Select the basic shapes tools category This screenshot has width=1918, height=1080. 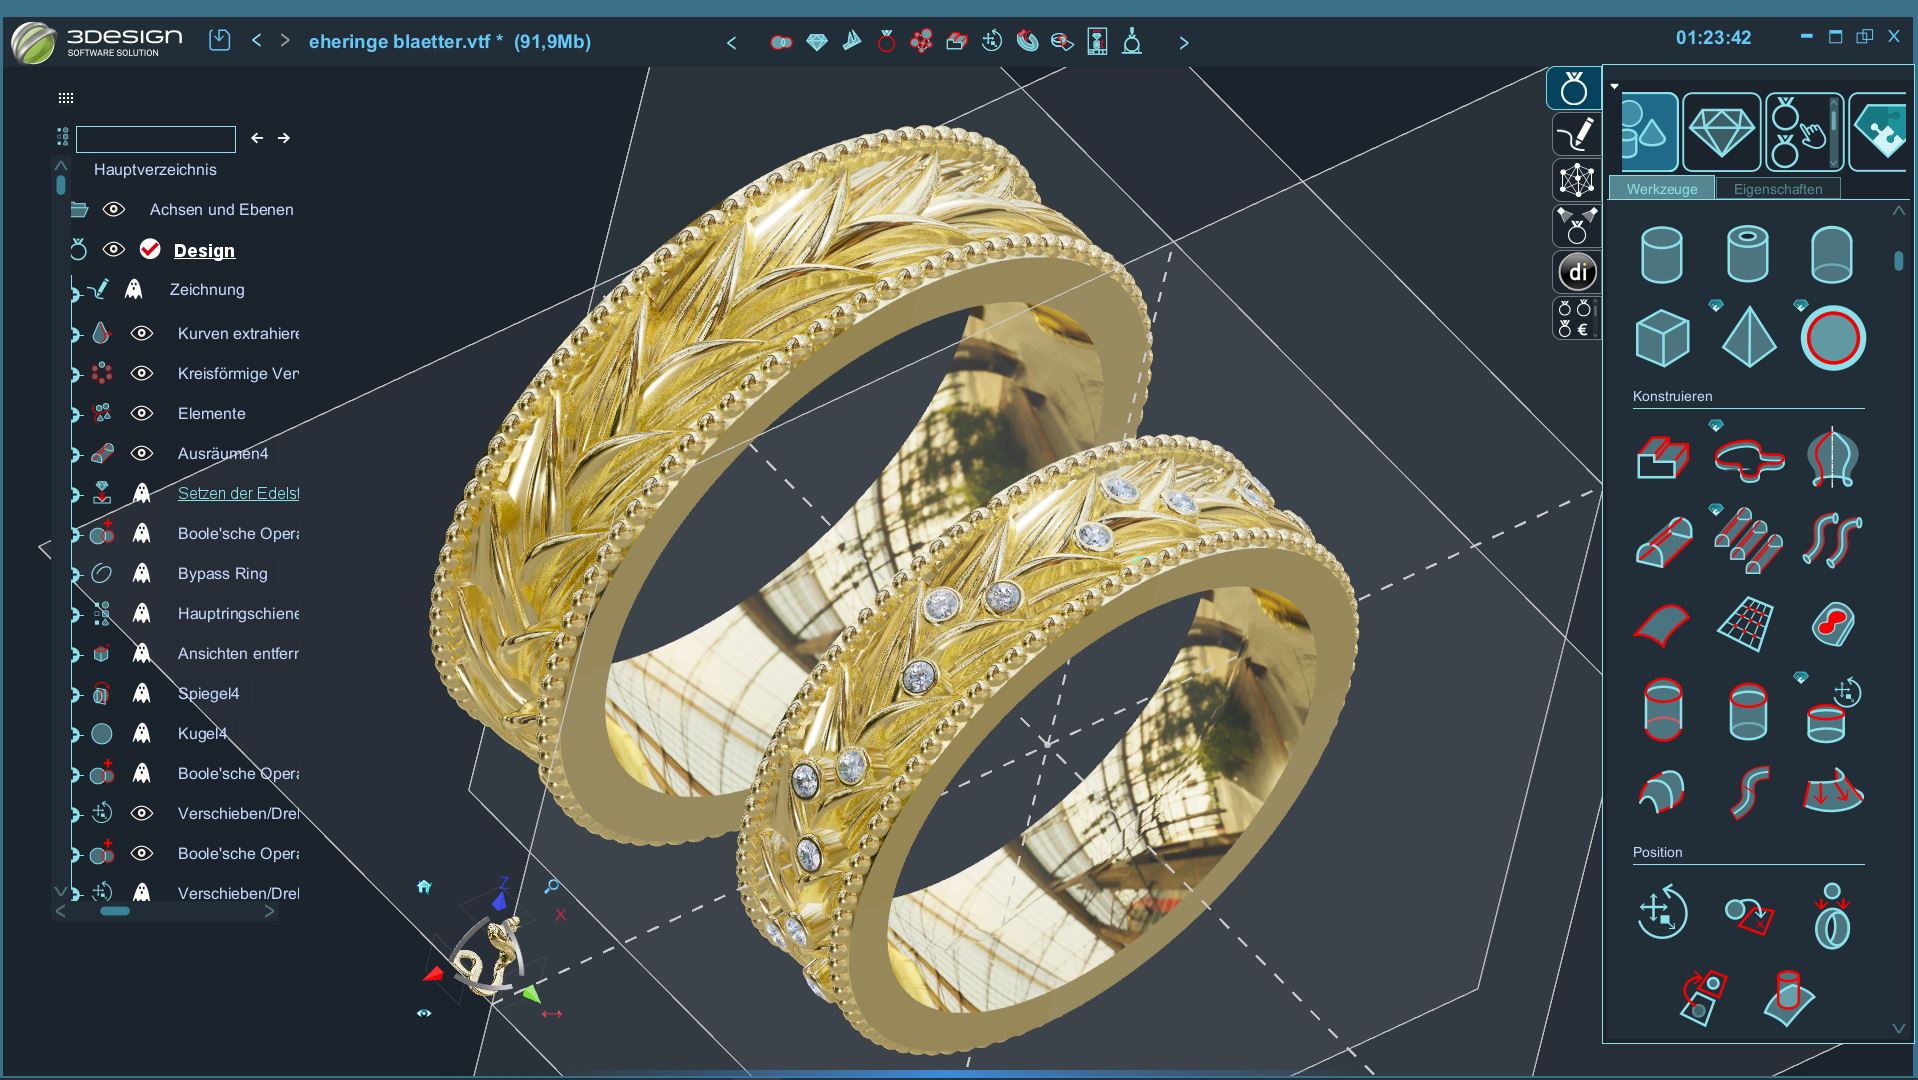(1648, 132)
